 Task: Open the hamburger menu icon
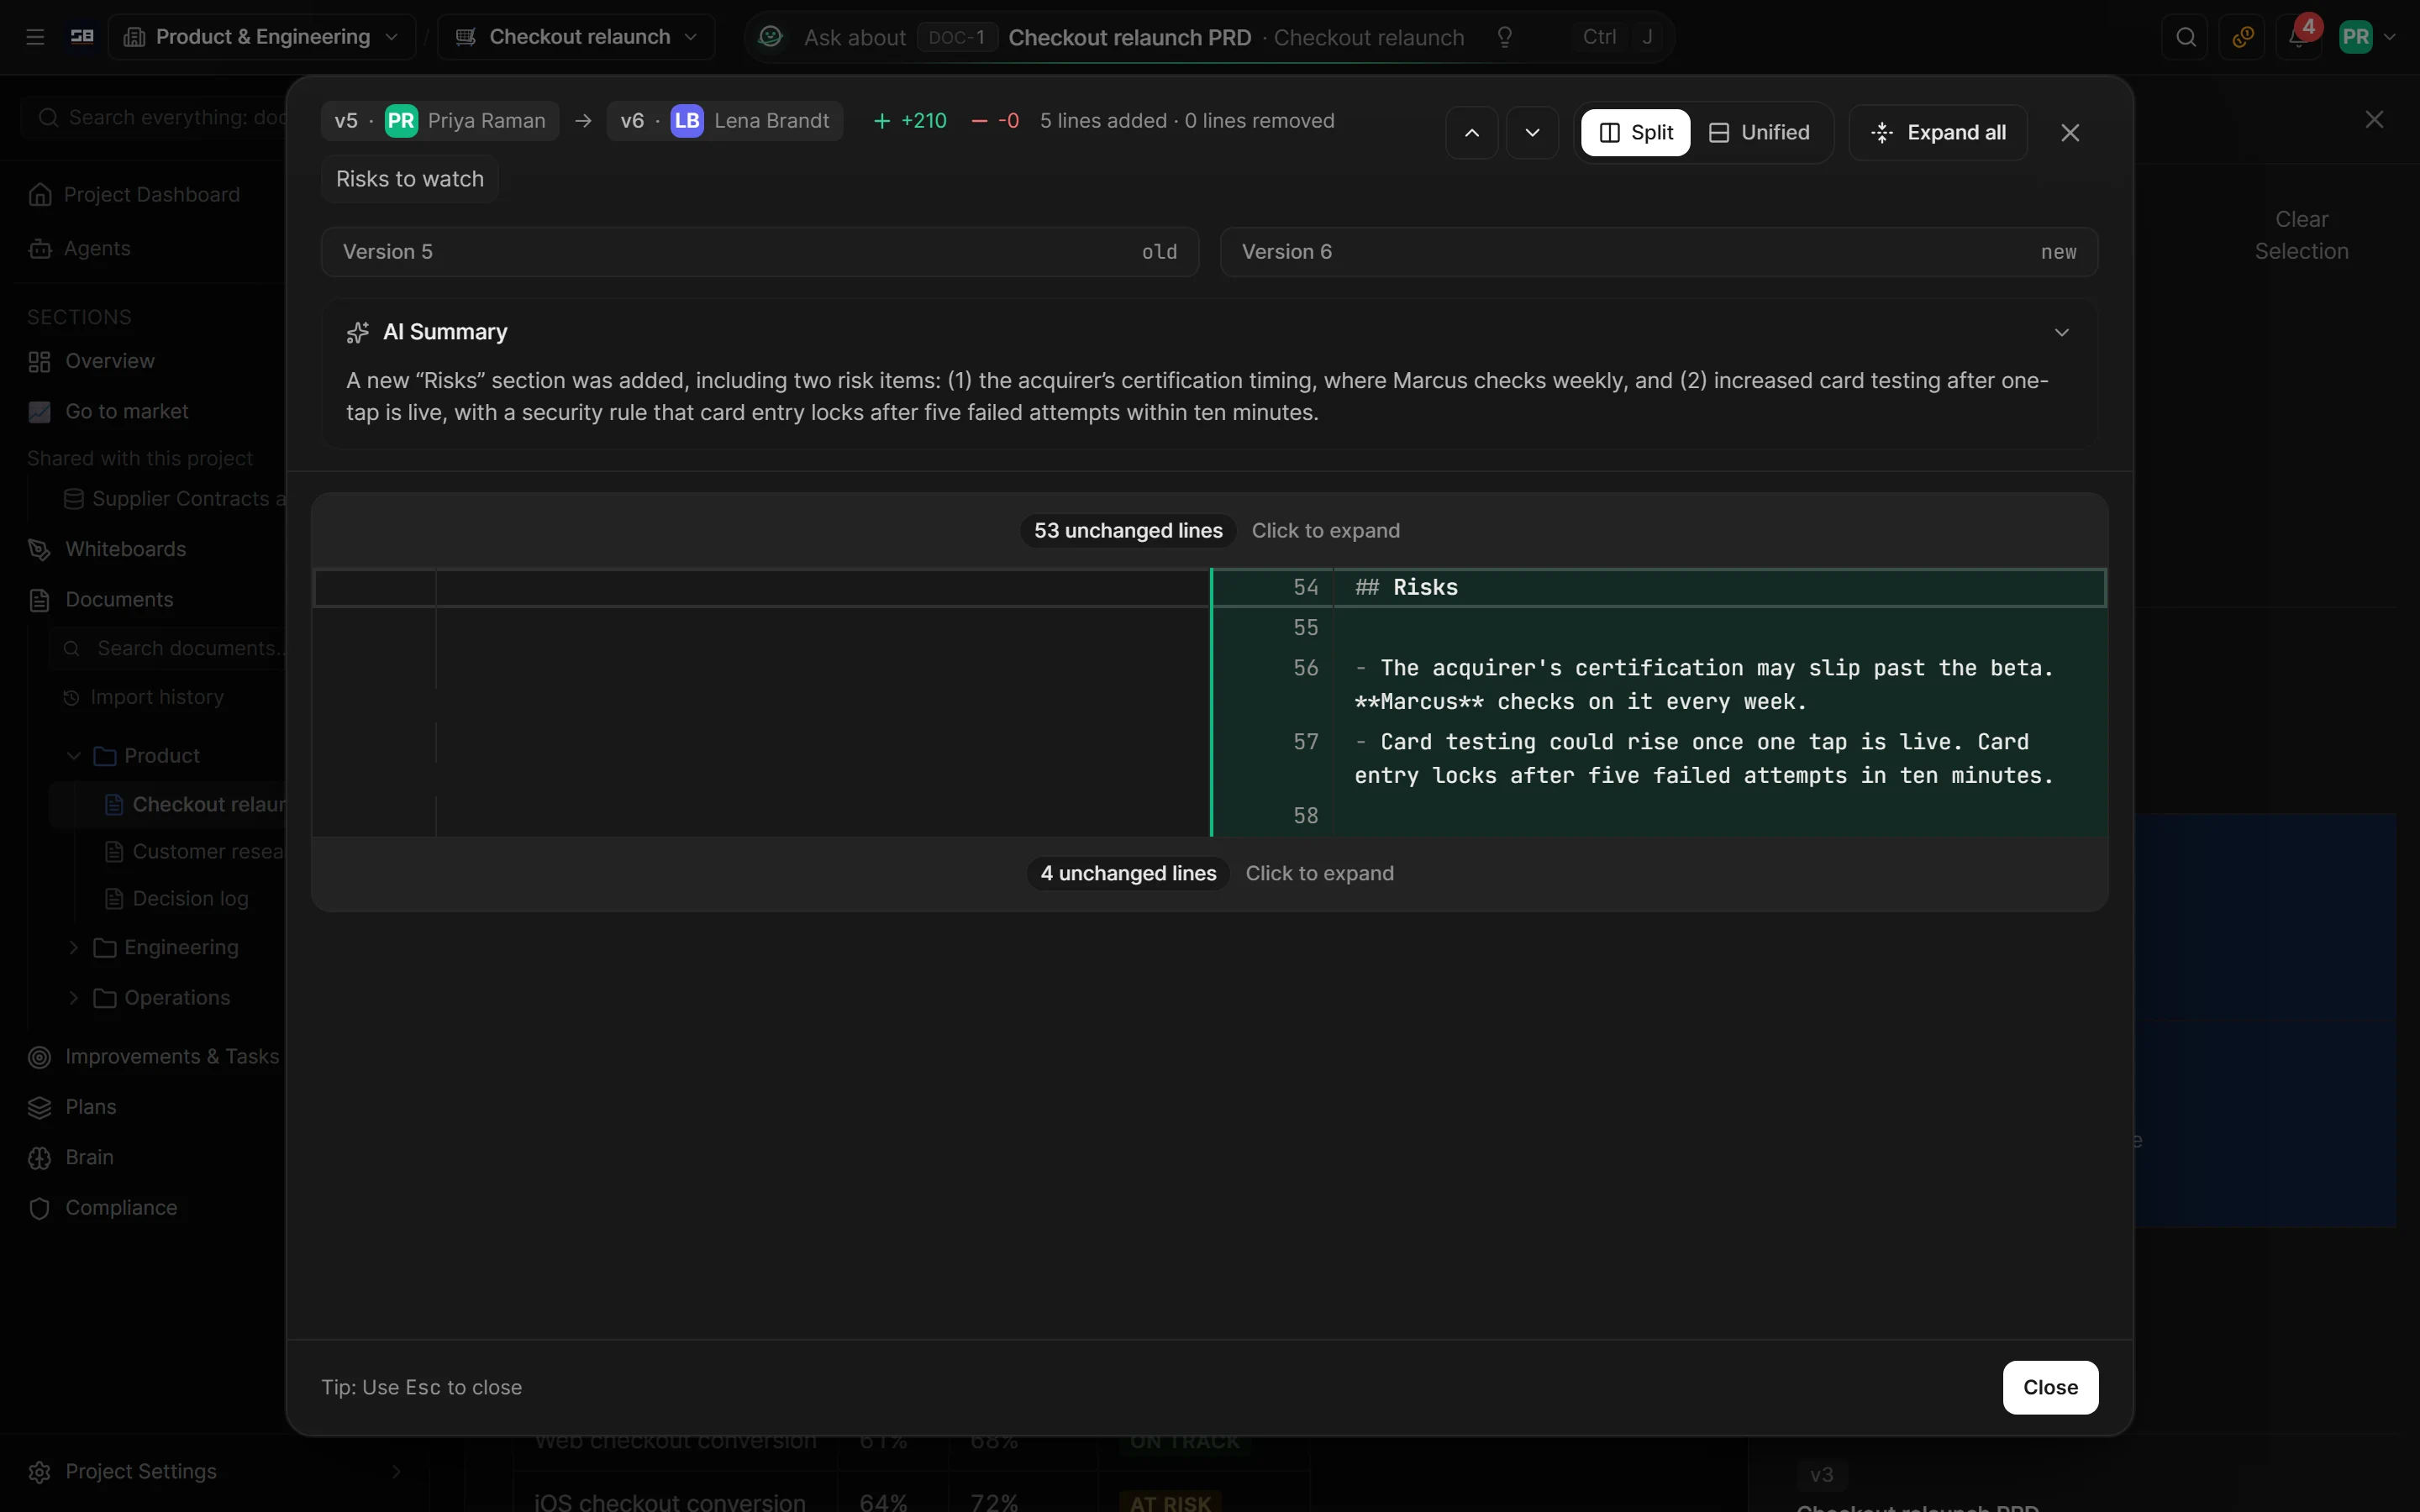[x=35, y=37]
